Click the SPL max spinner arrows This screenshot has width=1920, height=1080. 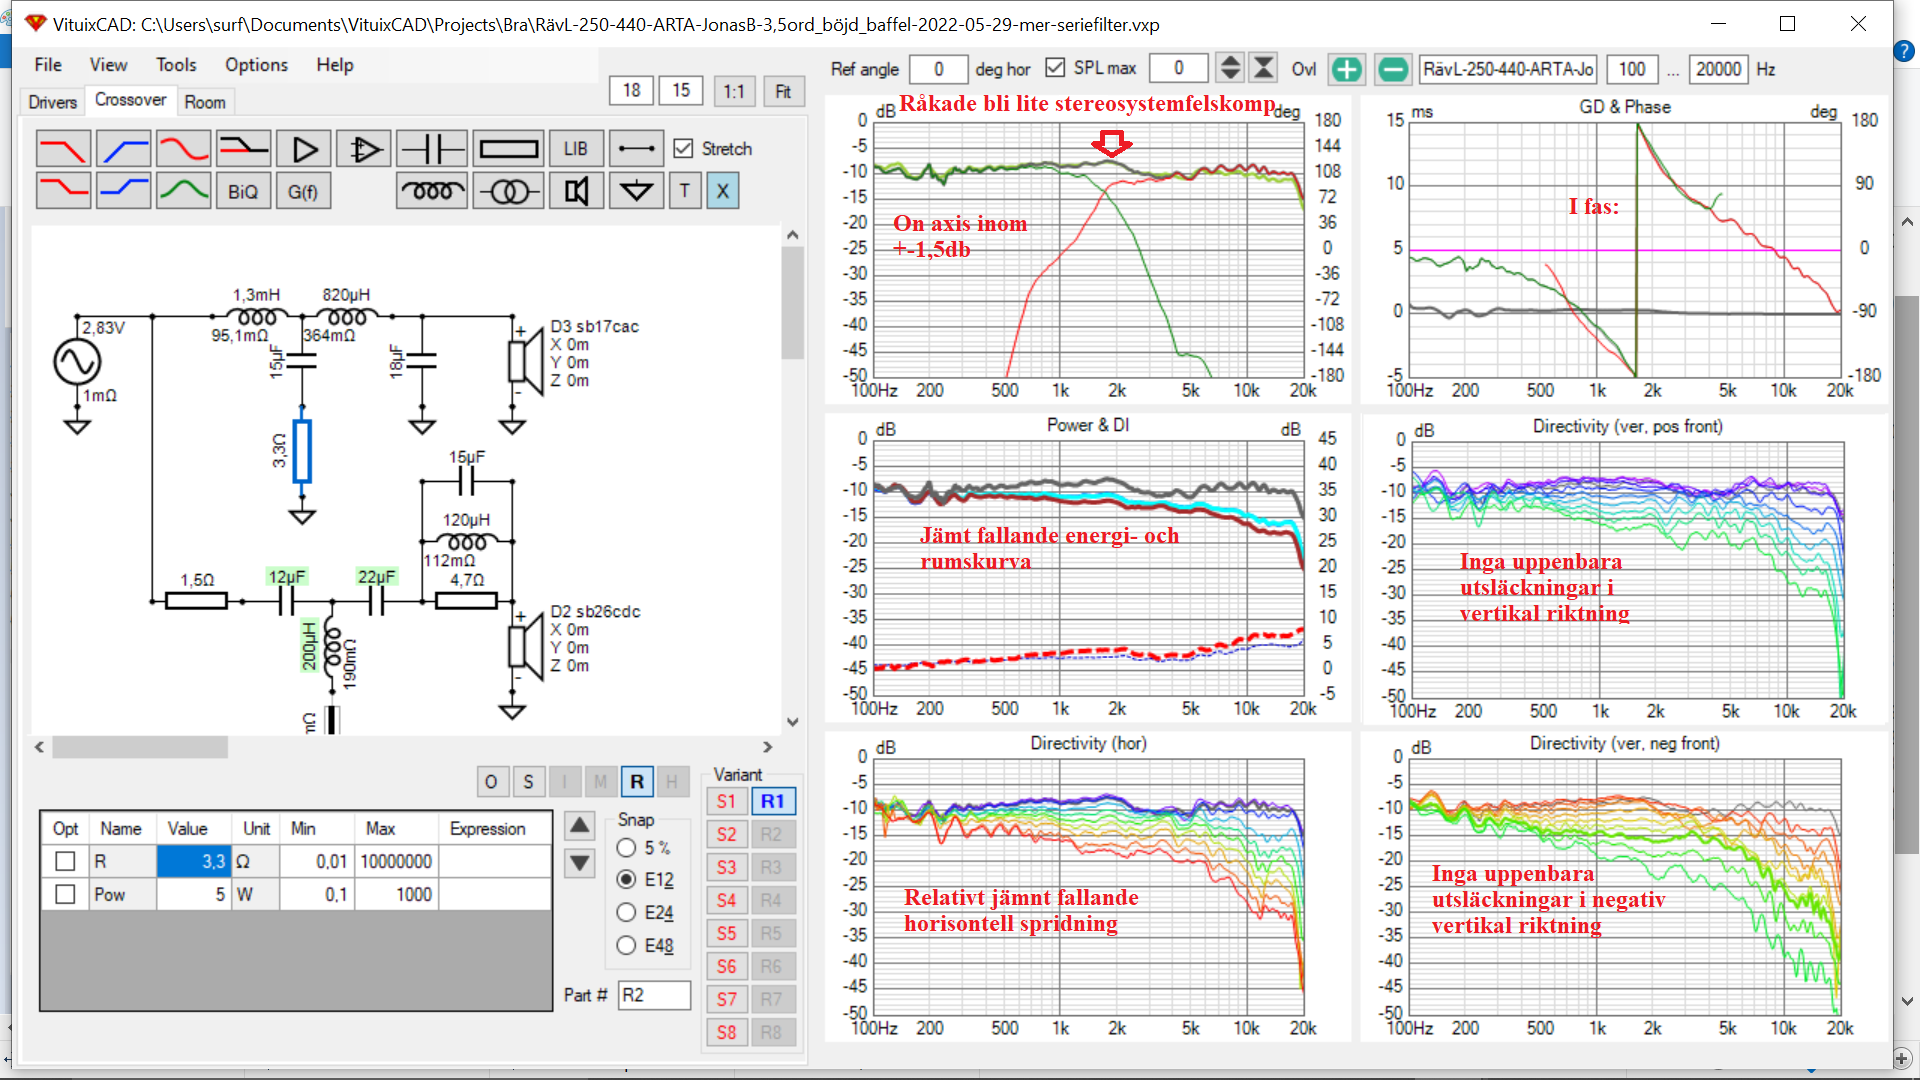pos(1231,68)
